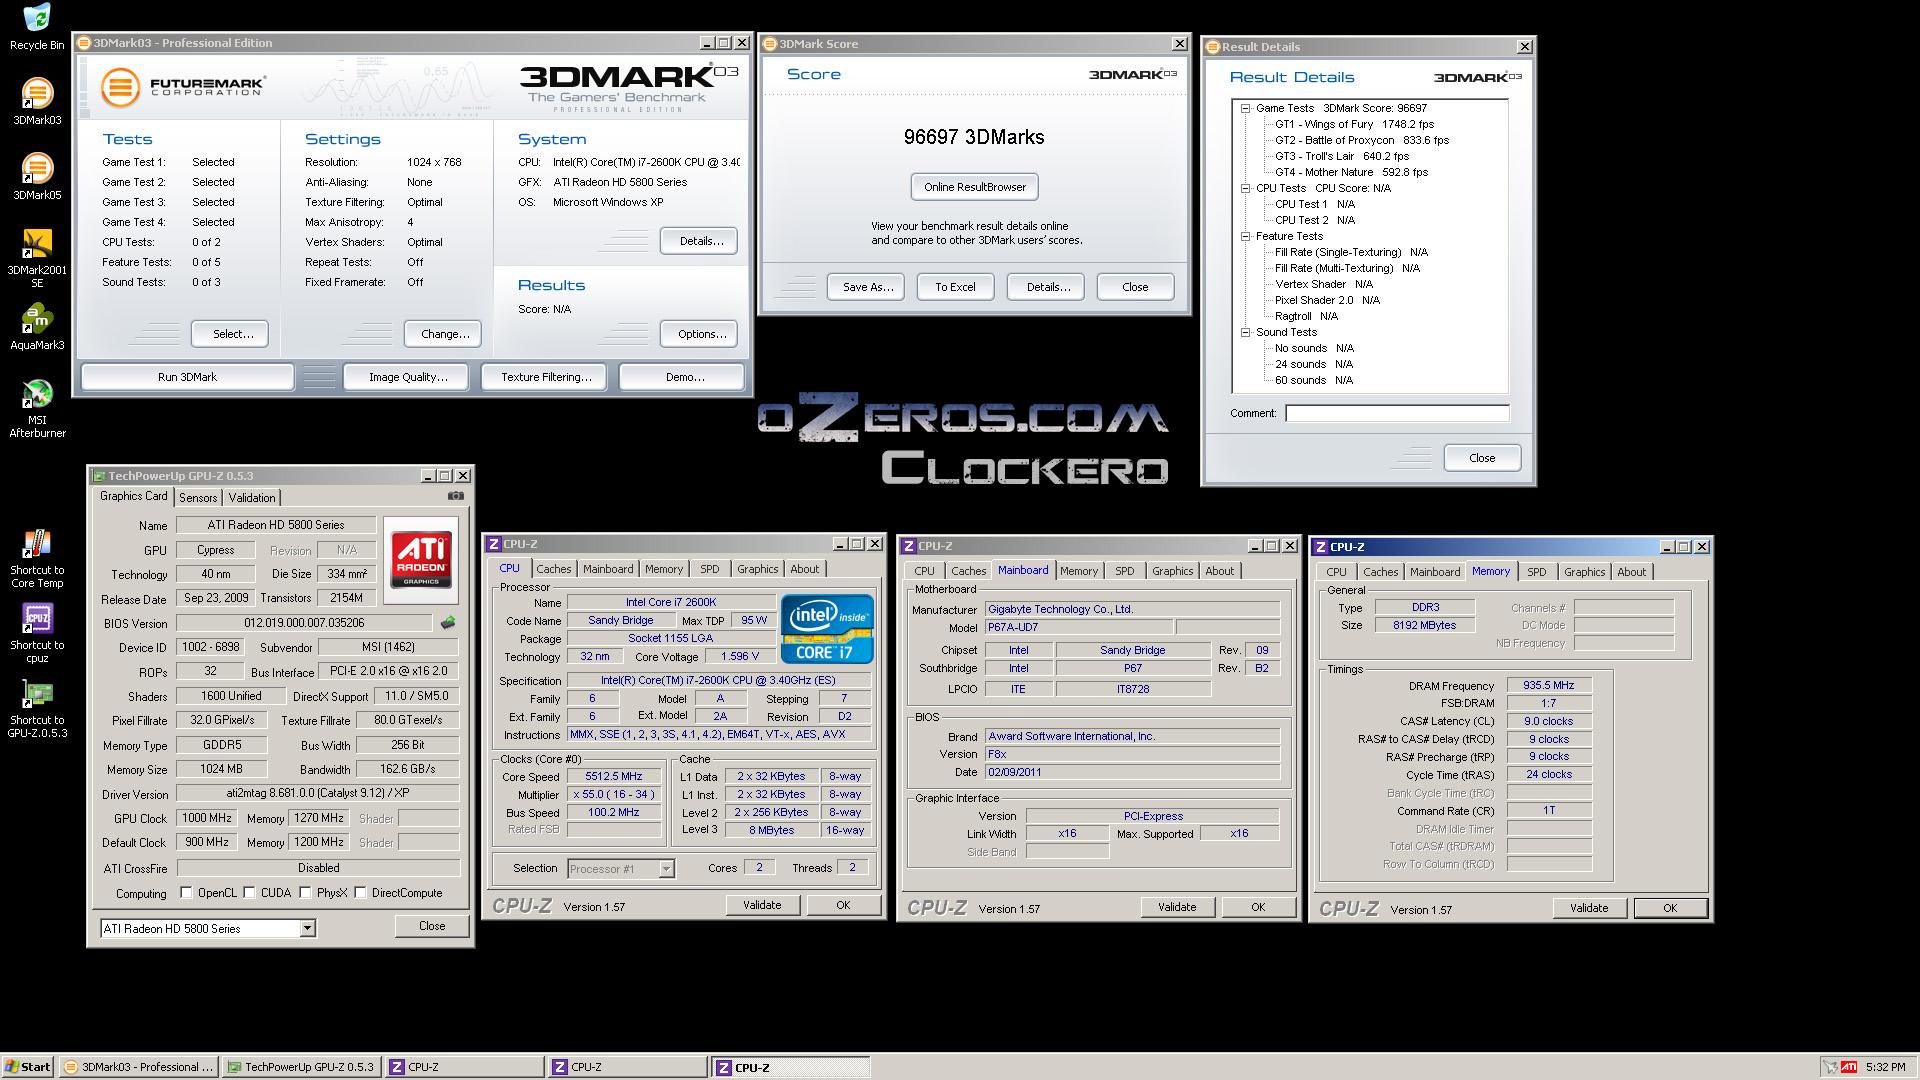Open the Recycle Bin desktop icon
Image resolution: width=1920 pixels, height=1080 pixels.
[37, 27]
